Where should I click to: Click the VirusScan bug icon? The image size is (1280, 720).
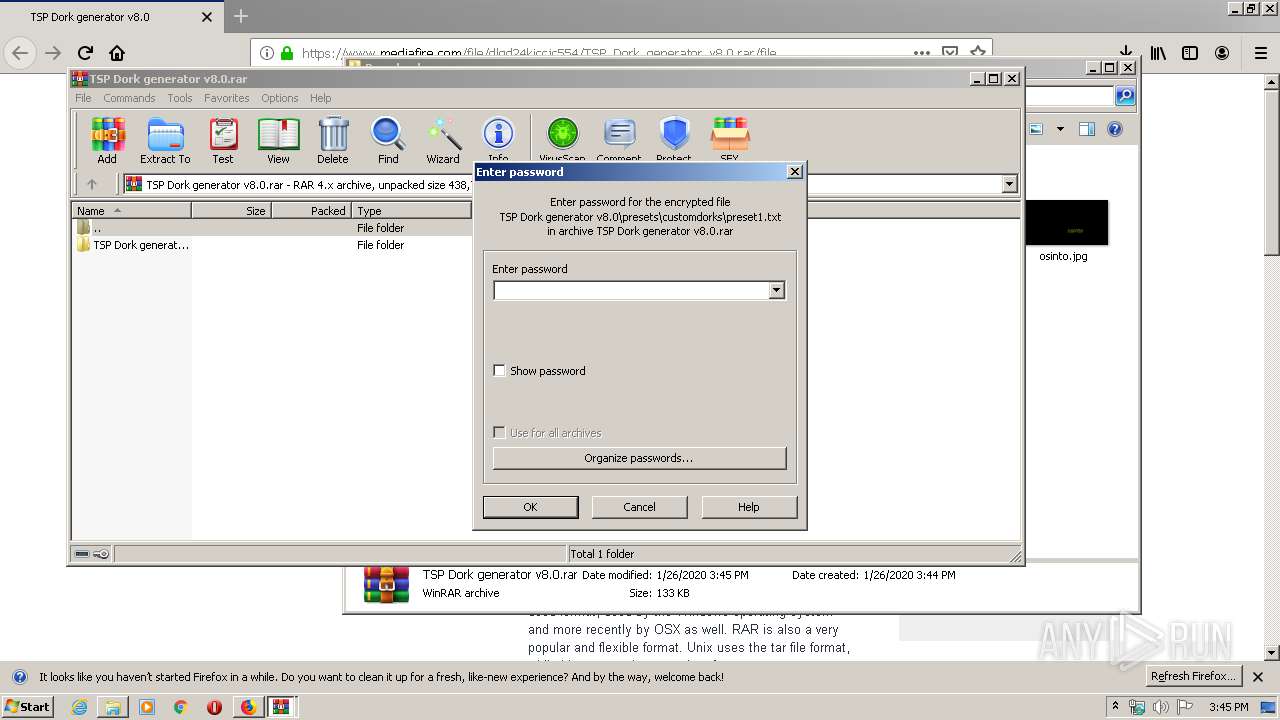[x=562, y=138]
